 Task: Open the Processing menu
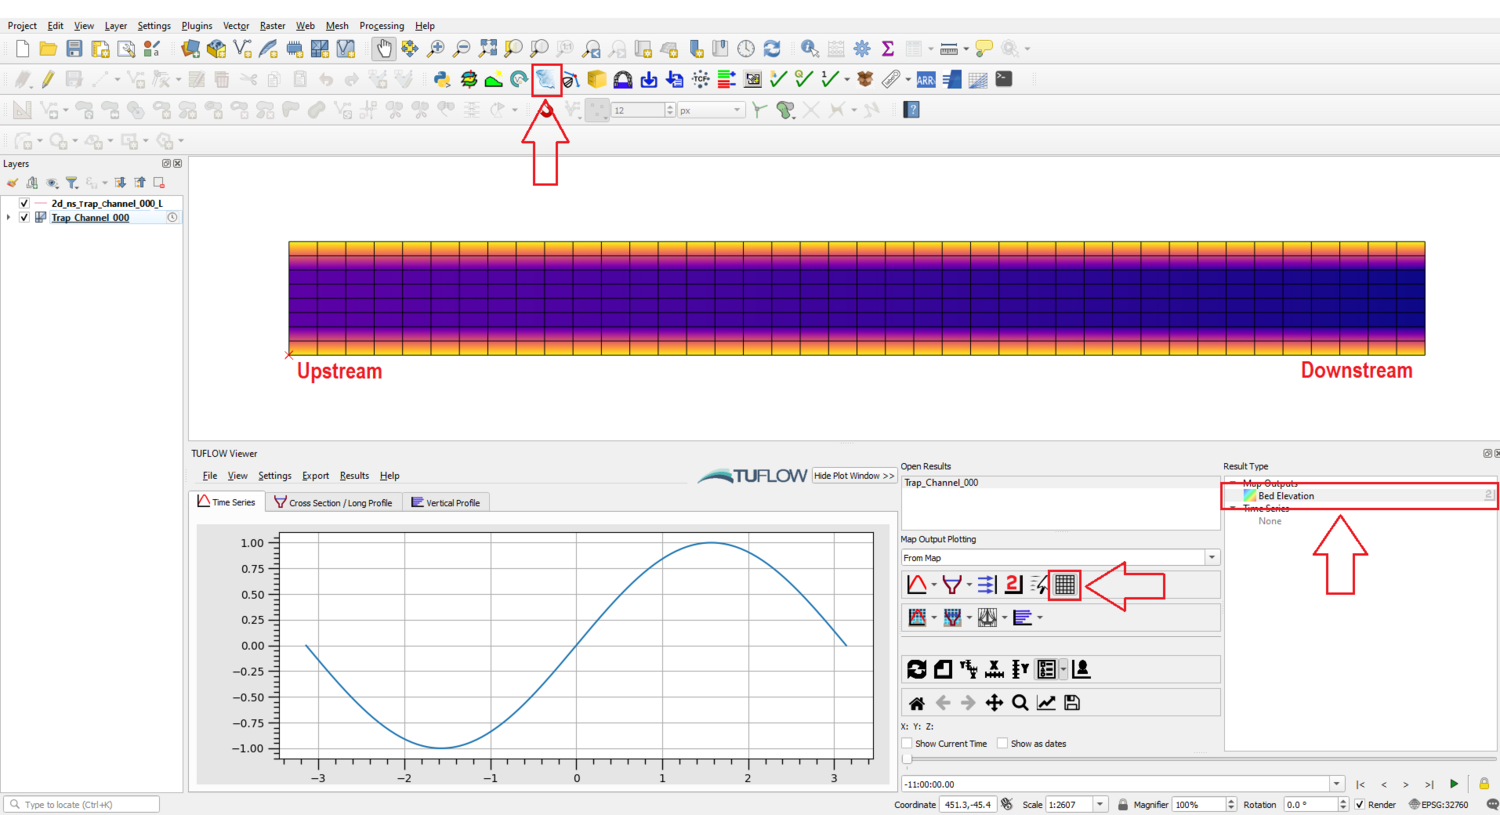[x=381, y=25]
